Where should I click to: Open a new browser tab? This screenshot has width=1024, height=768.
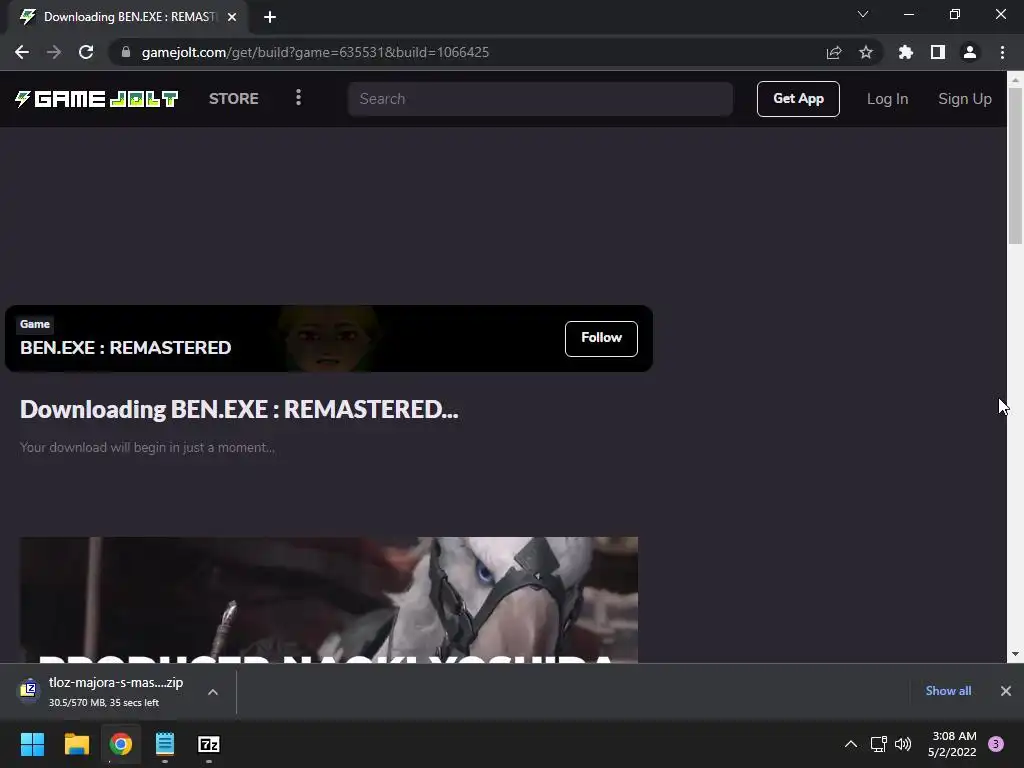[270, 17]
